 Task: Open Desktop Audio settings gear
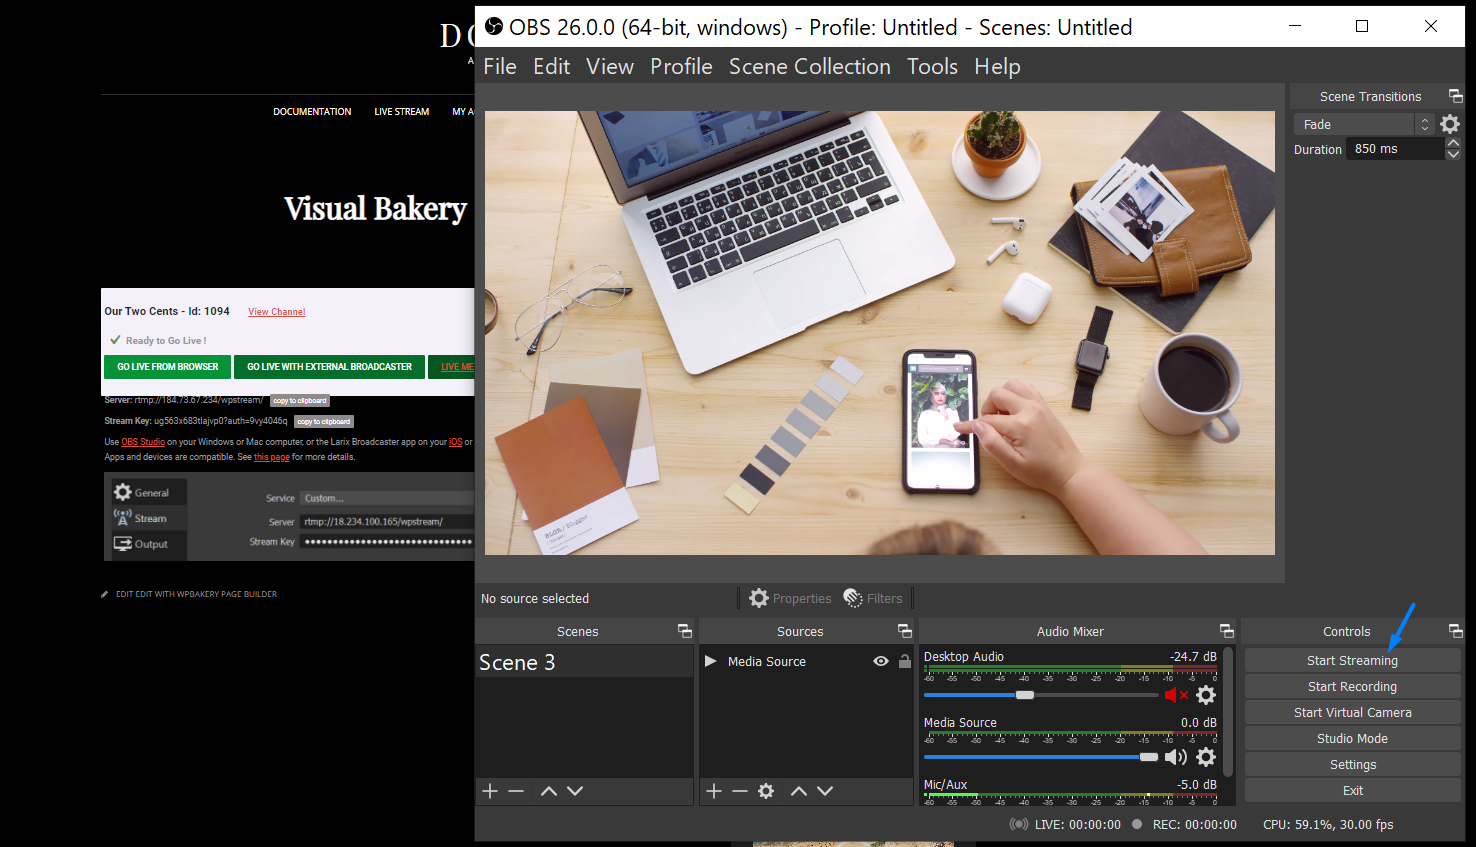[1207, 695]
